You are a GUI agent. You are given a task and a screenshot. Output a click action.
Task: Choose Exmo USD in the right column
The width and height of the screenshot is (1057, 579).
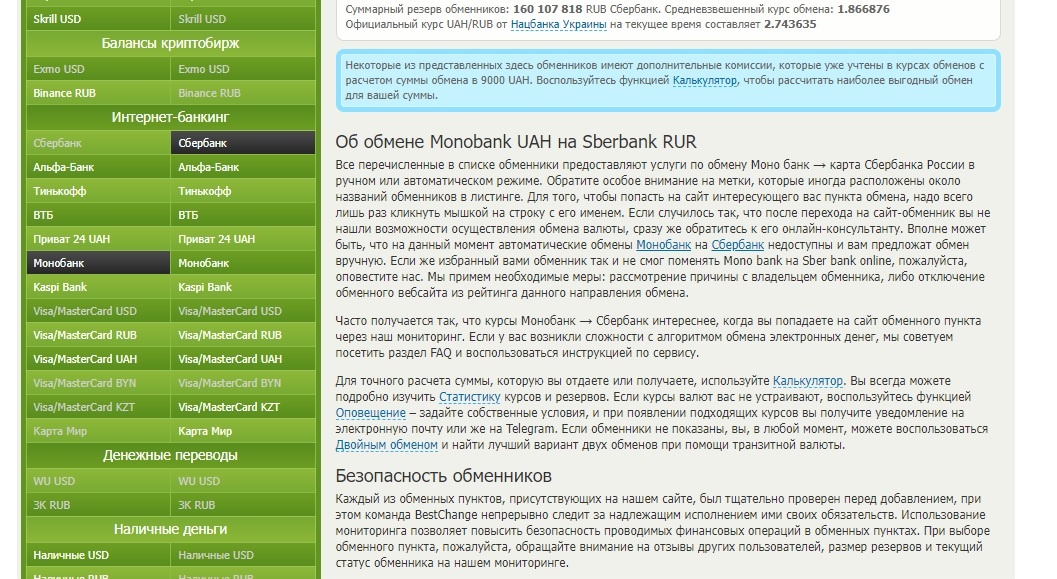[x=243, y=69]
